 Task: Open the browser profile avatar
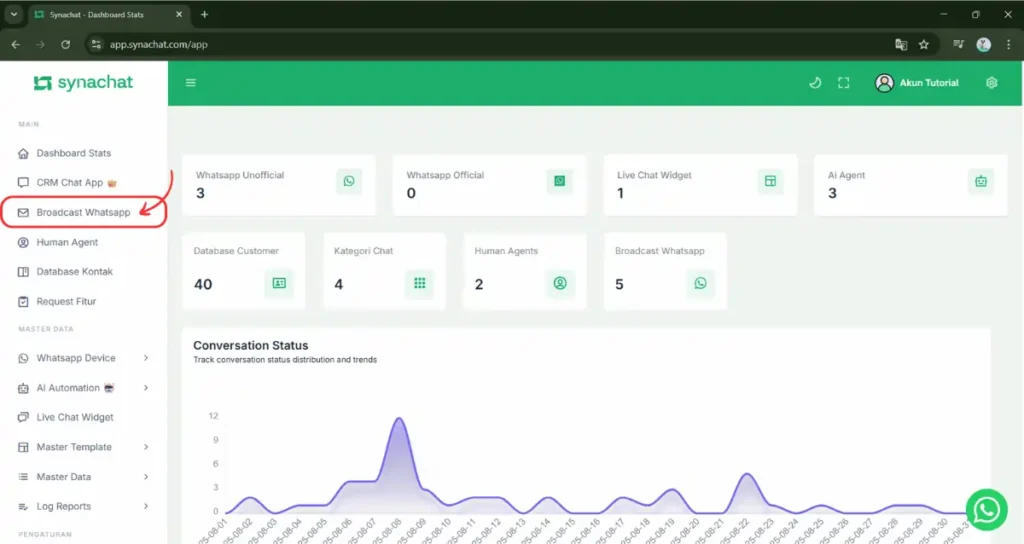pos(984,44)
